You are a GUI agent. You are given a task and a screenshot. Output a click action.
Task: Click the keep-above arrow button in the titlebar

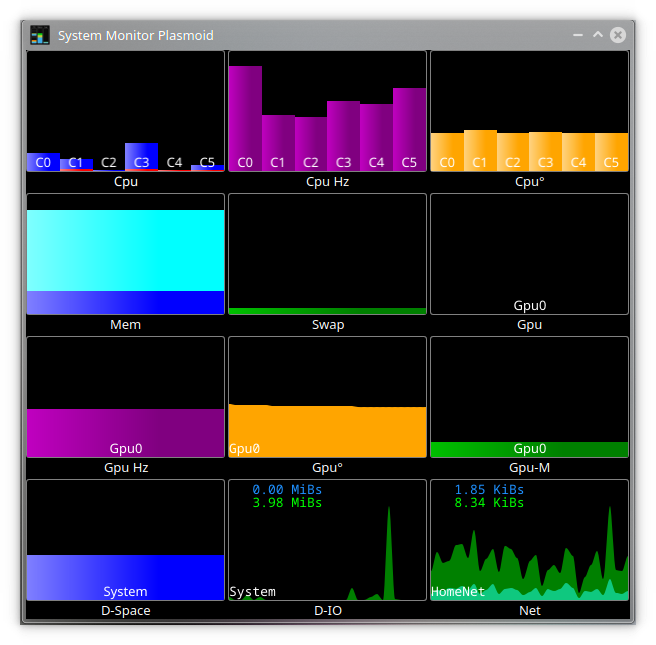pos(598,35)
